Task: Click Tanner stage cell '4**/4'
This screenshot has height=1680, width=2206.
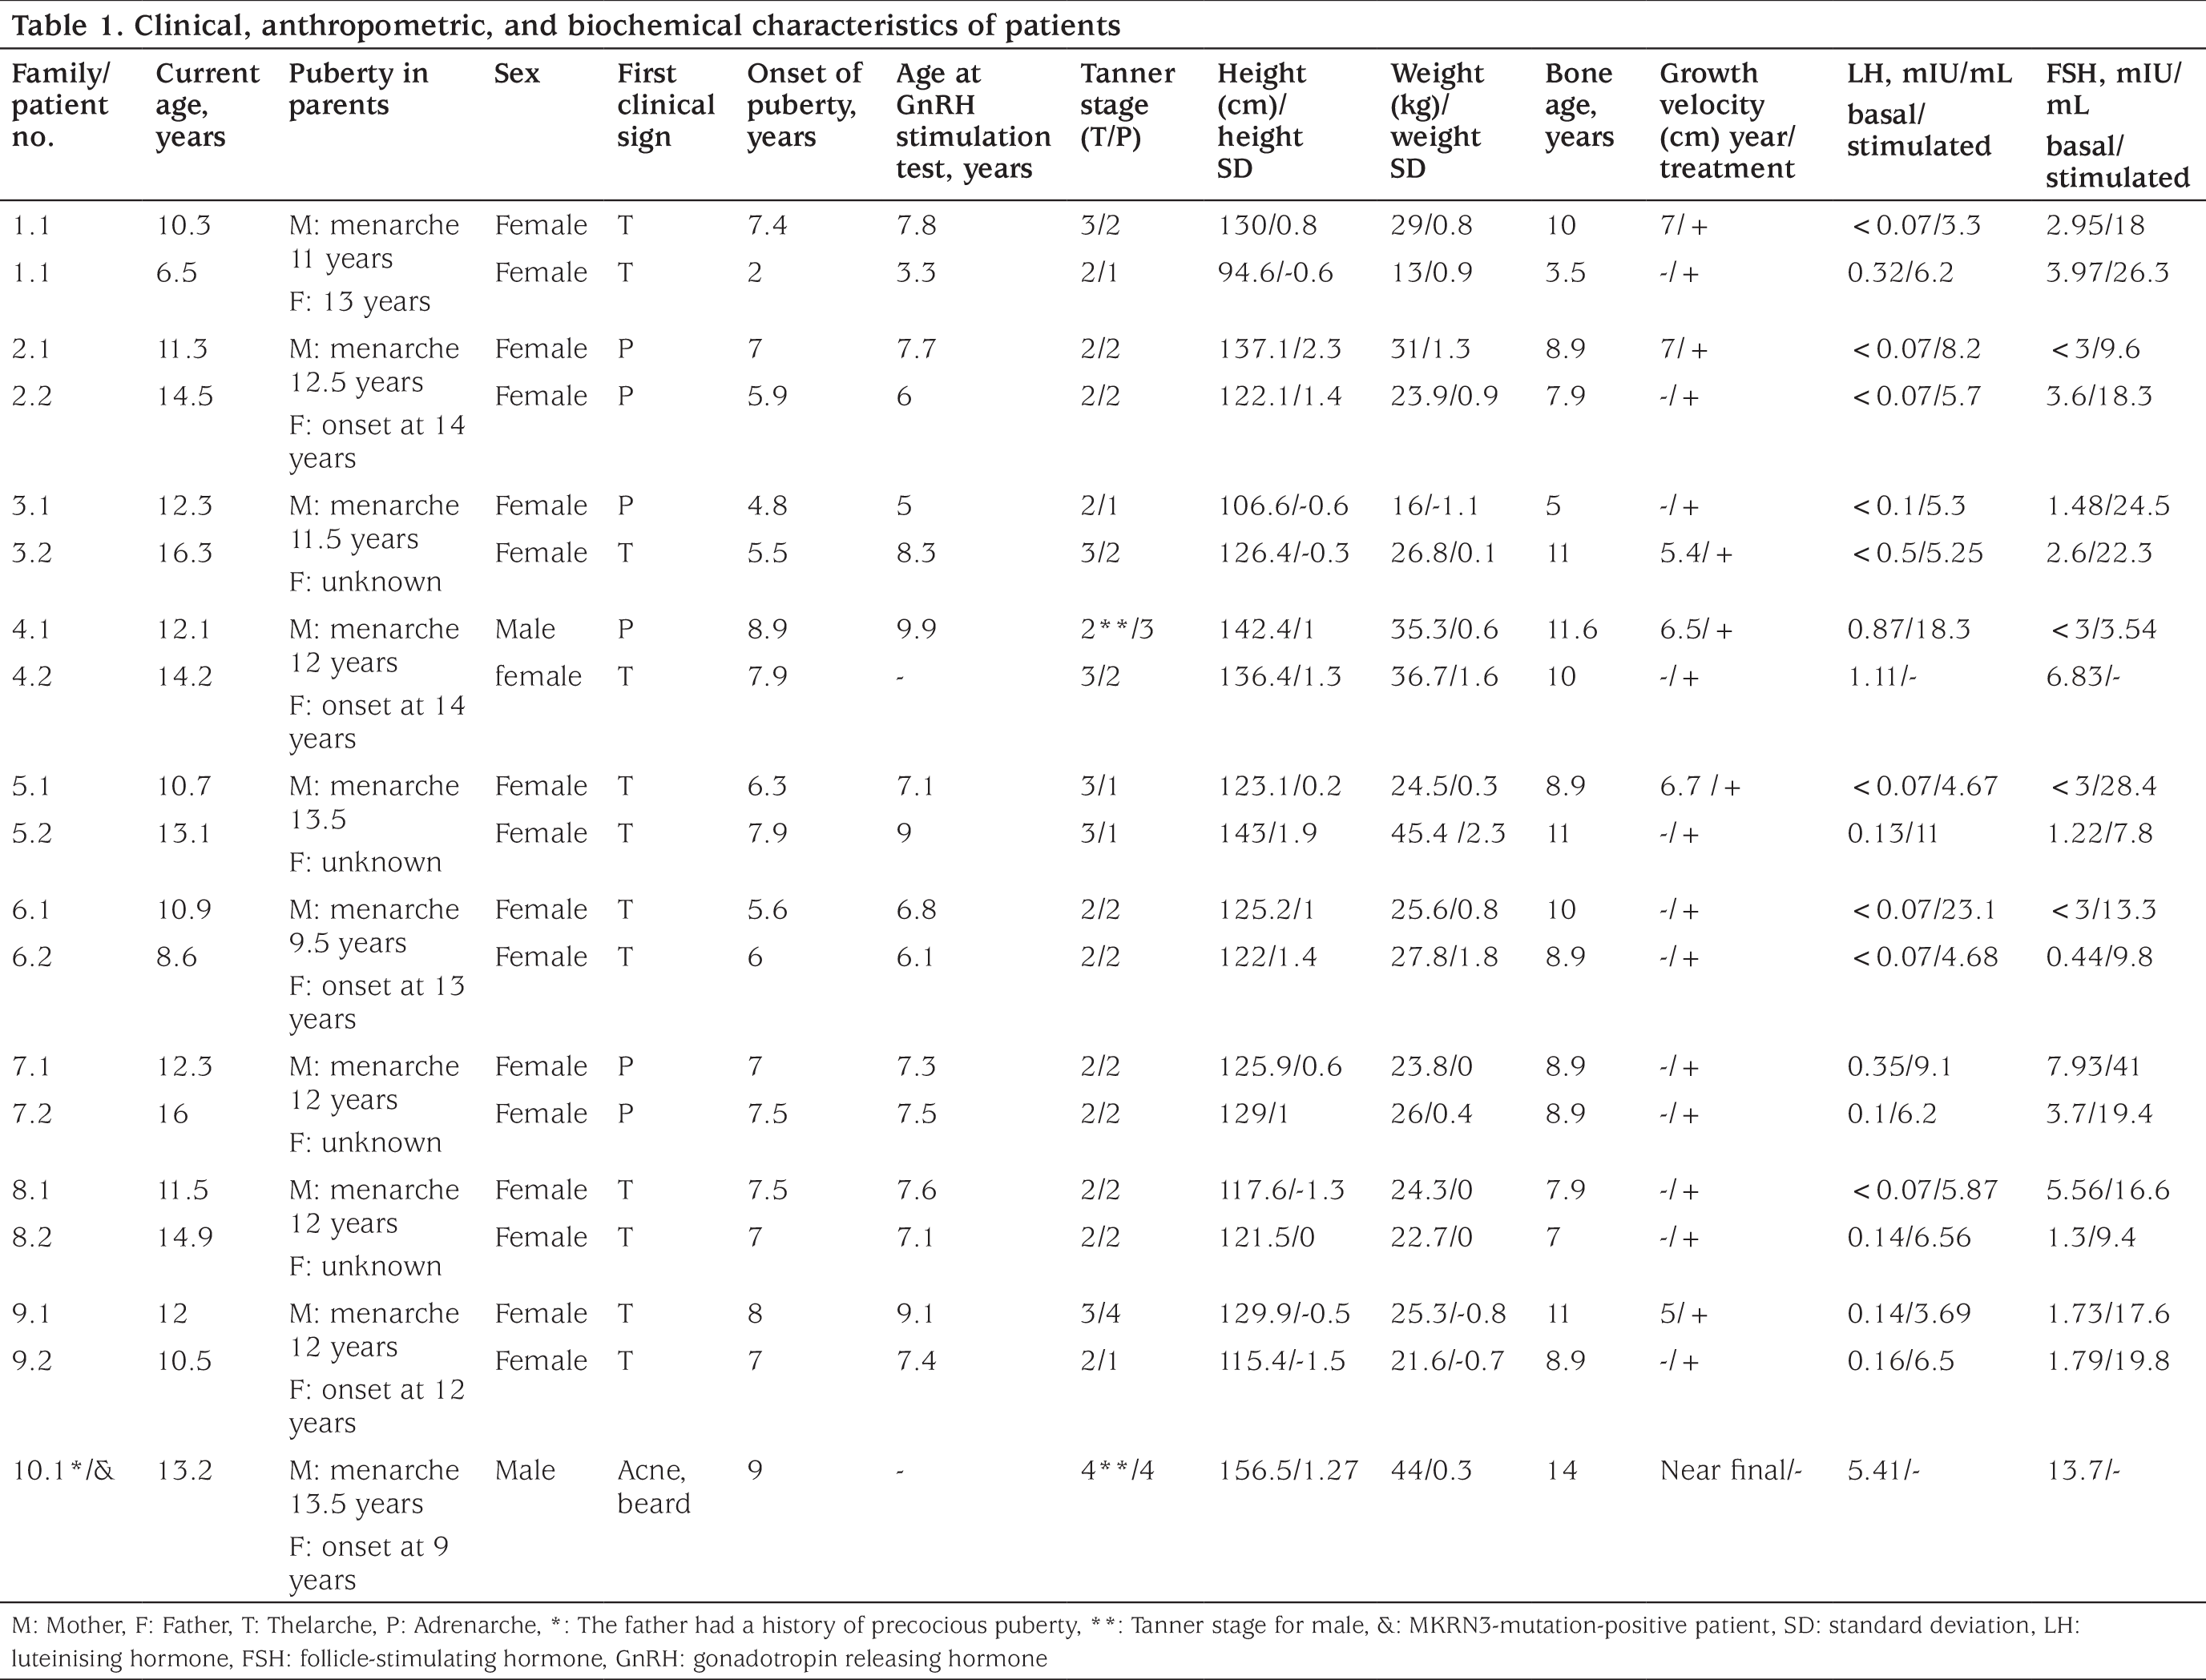Action: [1117, 1471]
